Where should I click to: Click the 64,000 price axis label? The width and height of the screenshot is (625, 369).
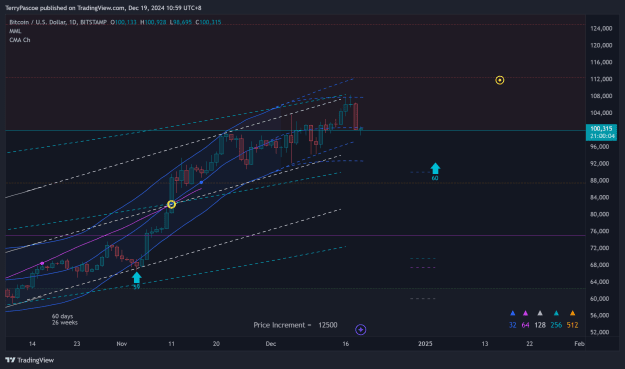click(x=599, y=282)
